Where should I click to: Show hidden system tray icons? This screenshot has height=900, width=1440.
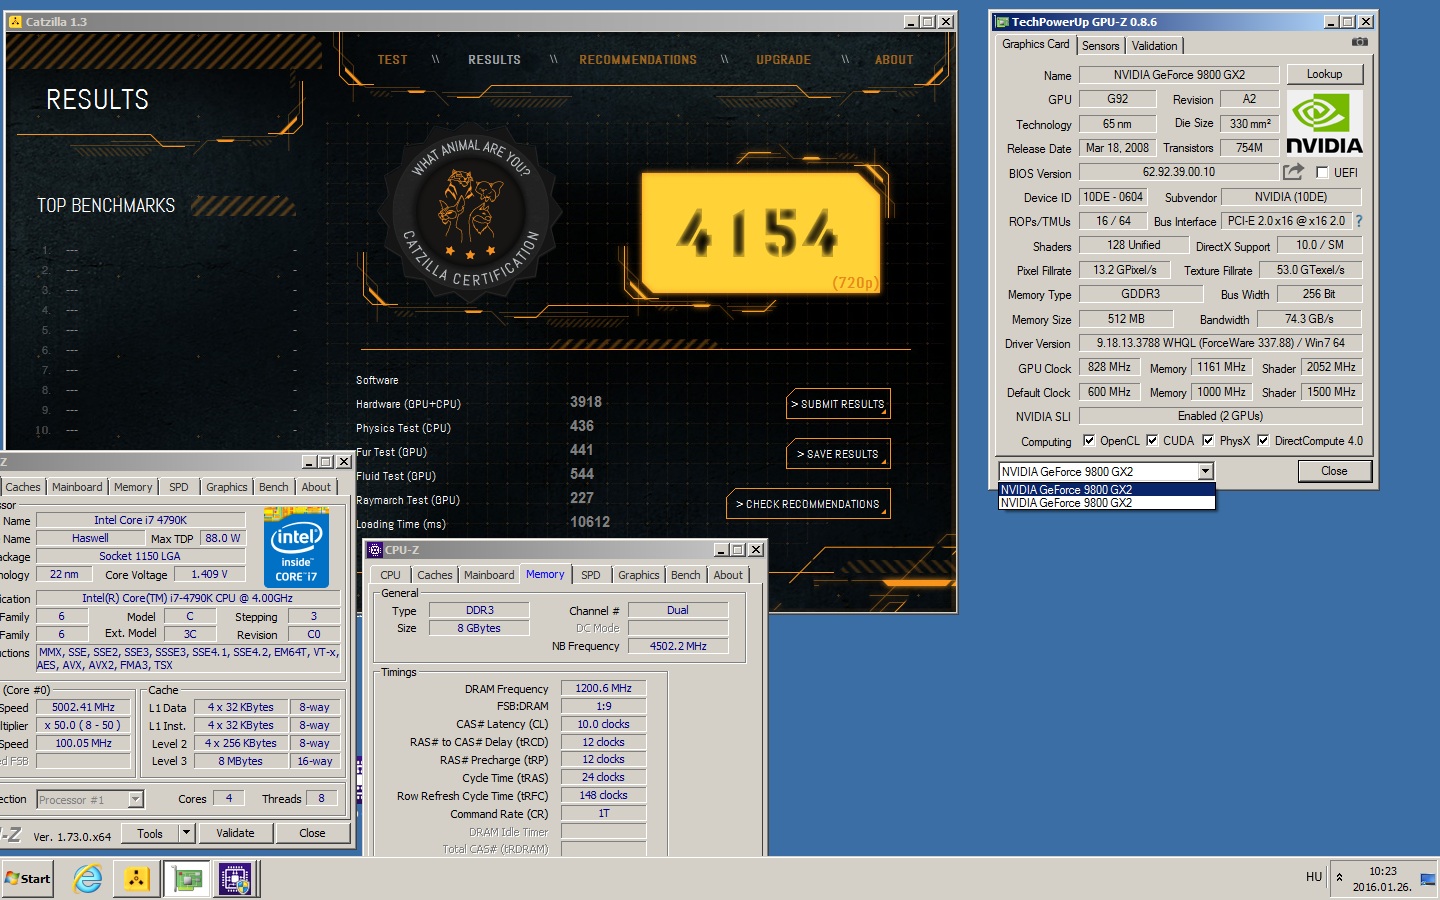click(1340, 878)
